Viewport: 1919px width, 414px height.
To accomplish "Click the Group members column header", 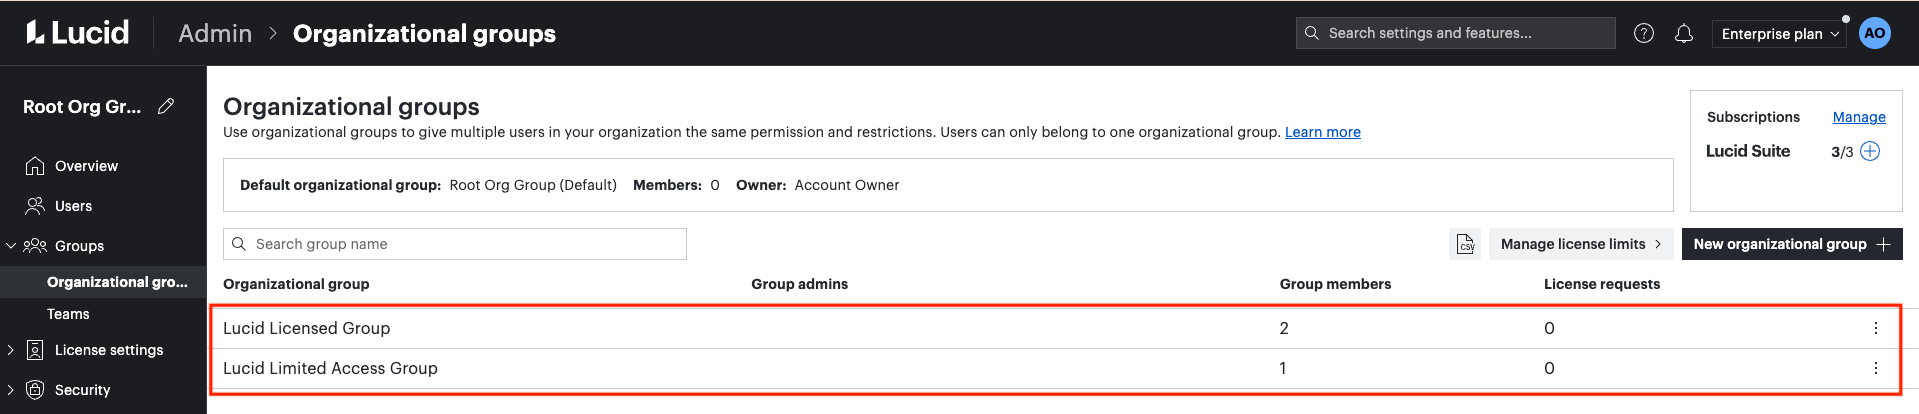I will 1335,284.
